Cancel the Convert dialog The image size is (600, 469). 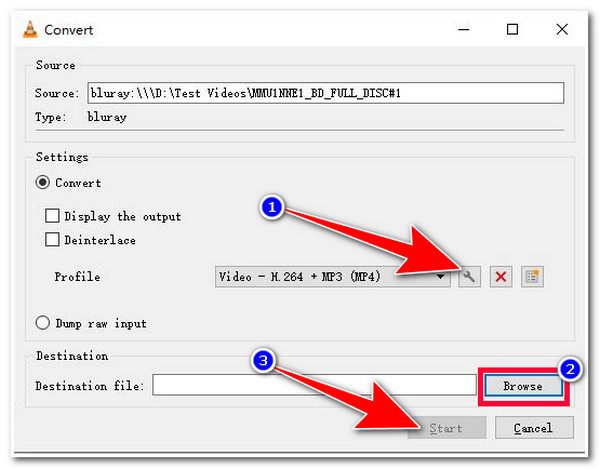(x=534, y=428)
